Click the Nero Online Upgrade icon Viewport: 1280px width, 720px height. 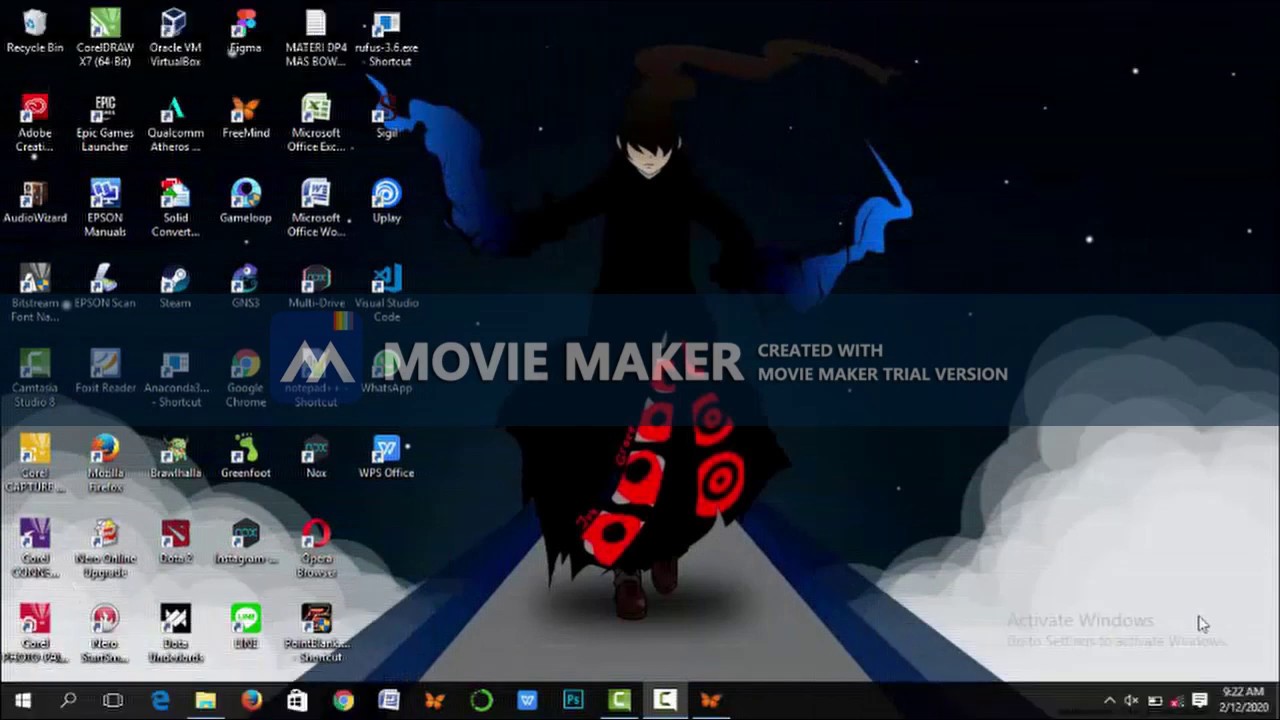coord(105,548)
